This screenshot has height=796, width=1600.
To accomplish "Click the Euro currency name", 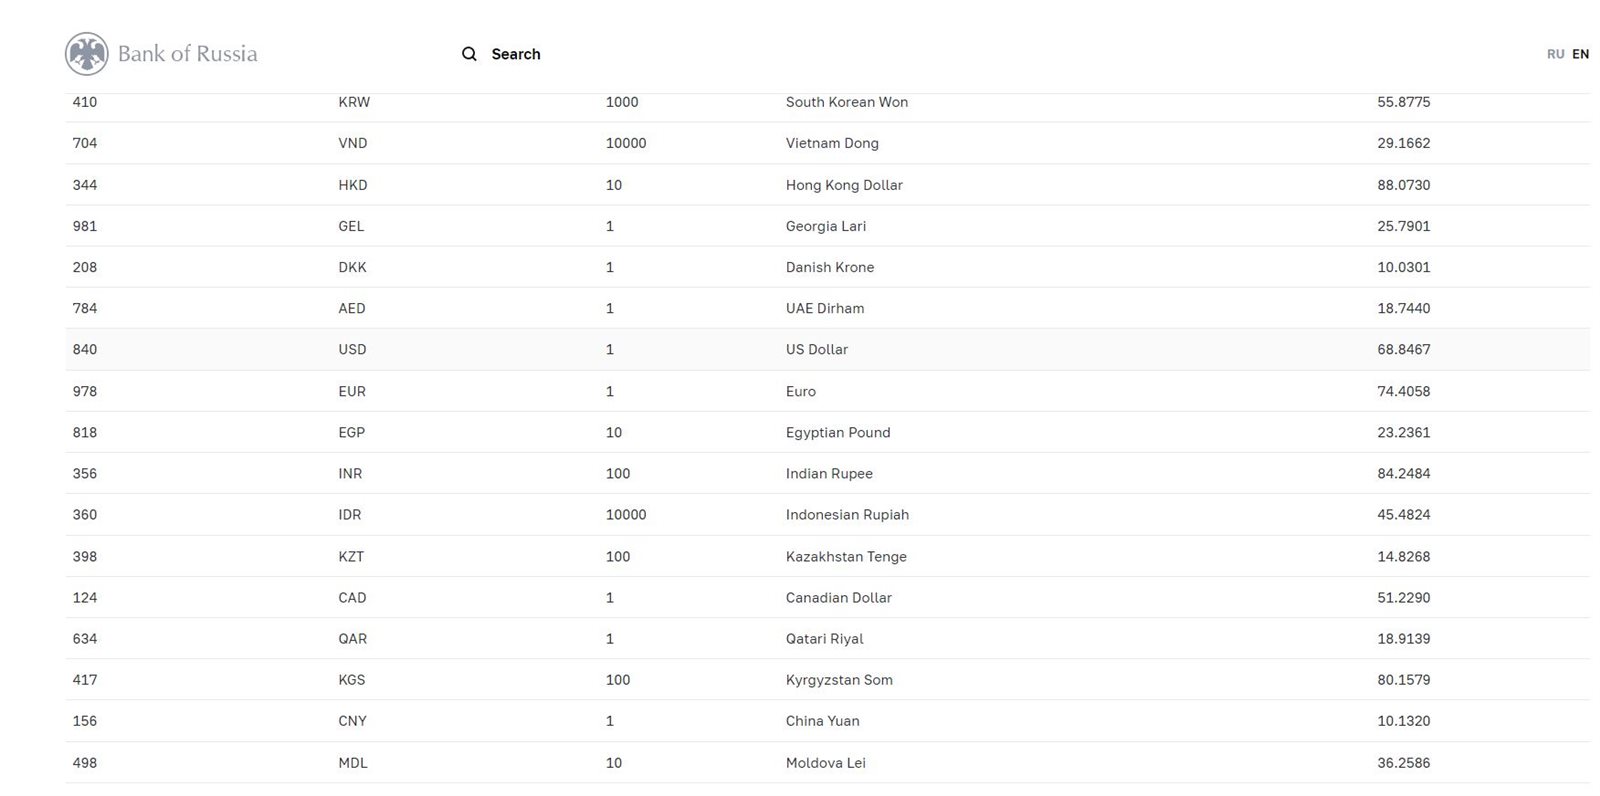I will coord(800,392).
